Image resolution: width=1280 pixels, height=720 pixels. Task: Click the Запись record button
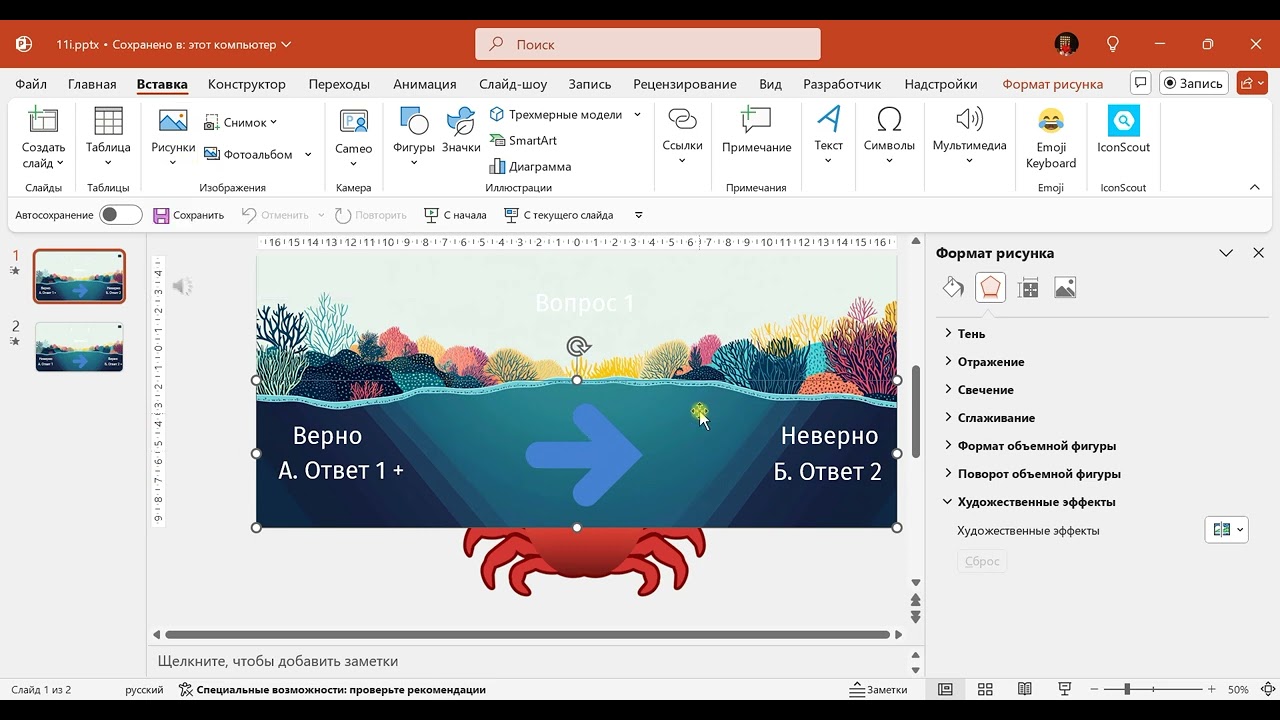pos(1194,84)
